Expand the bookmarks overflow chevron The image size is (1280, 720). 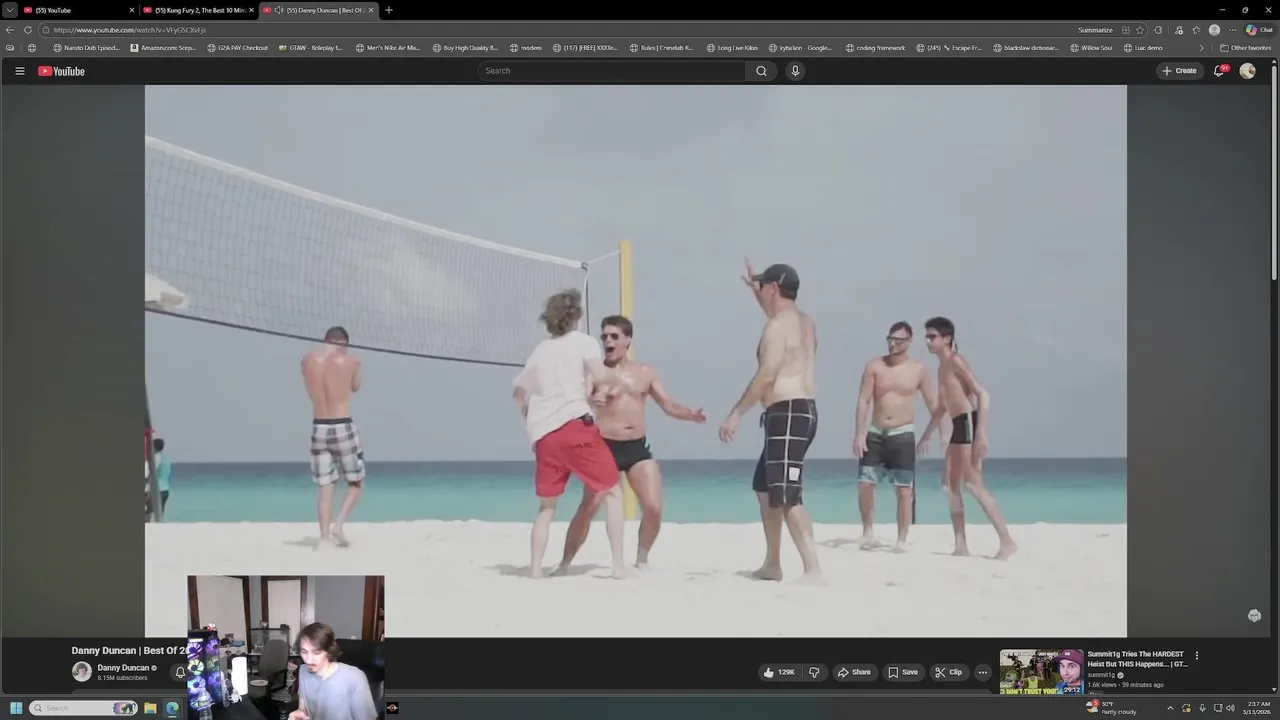1202,48
